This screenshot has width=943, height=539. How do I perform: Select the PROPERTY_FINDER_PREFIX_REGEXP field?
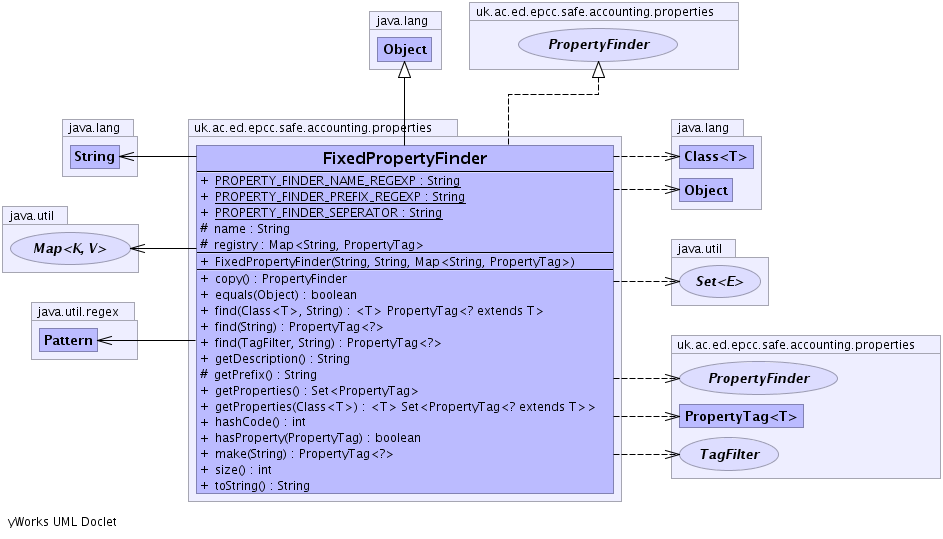pos(340,197)
